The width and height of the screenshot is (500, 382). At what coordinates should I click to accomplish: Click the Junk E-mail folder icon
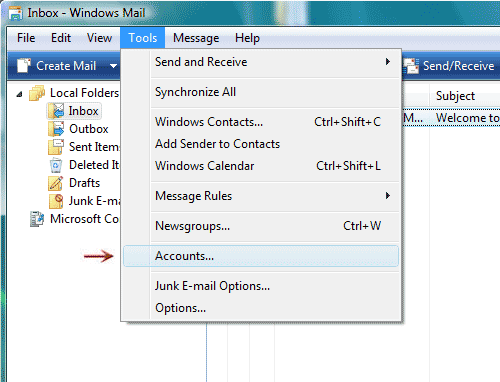click(56, 201)
